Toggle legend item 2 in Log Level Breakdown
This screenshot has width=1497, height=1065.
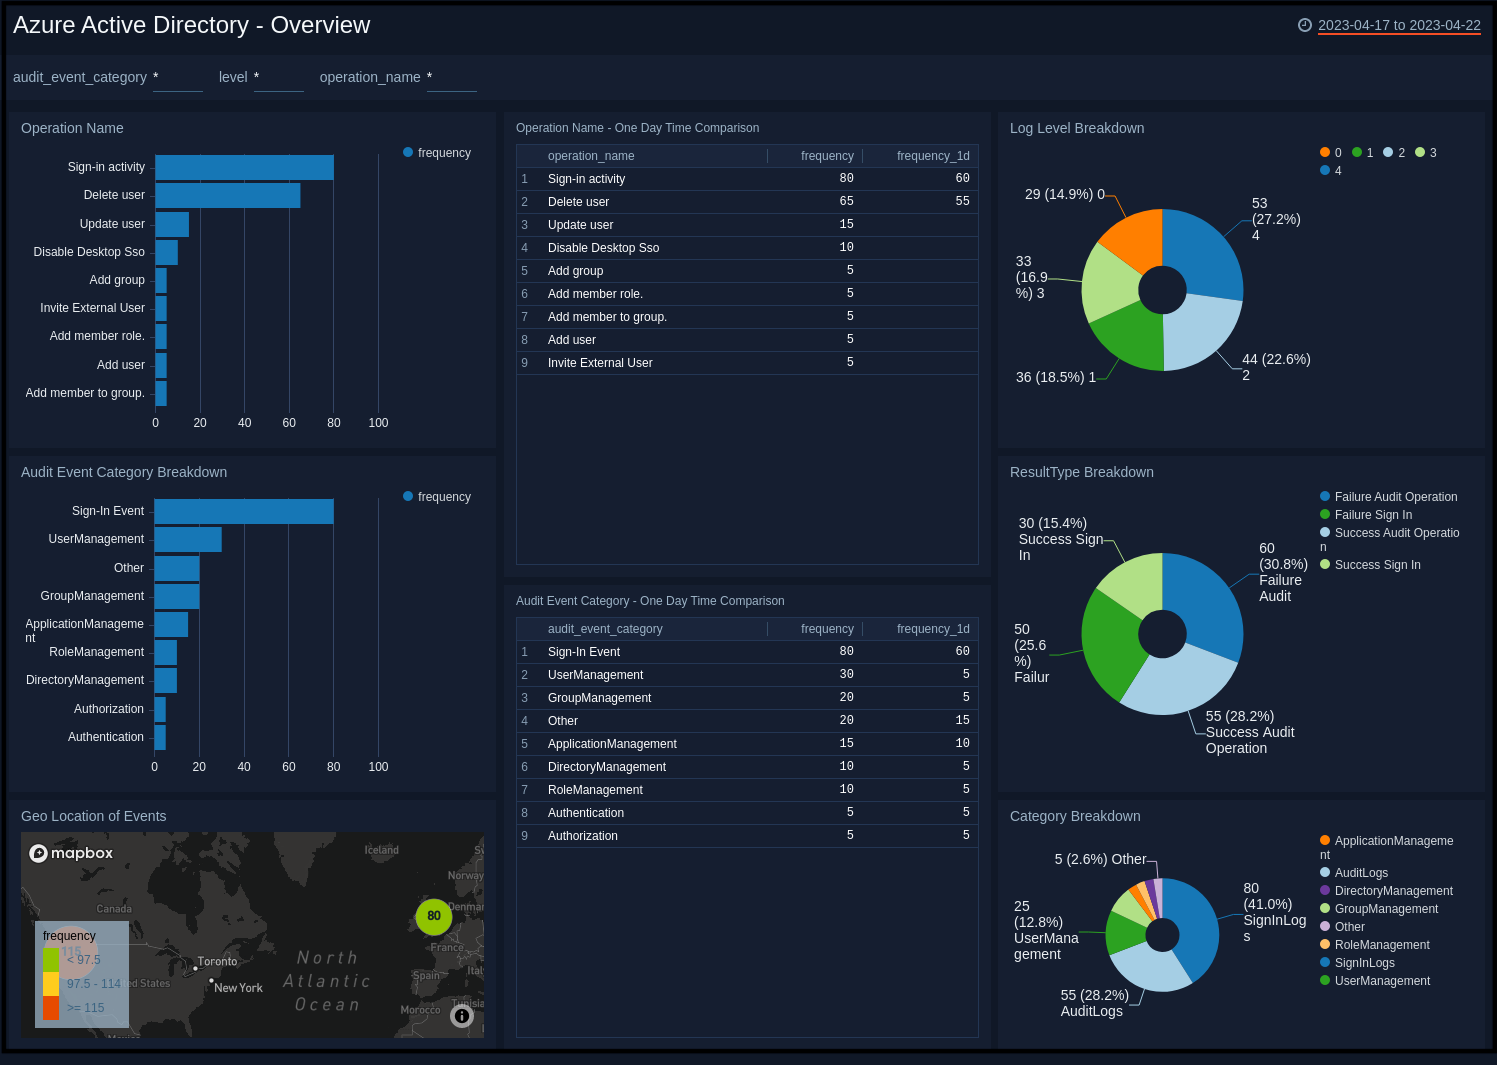pos(1394,153)
